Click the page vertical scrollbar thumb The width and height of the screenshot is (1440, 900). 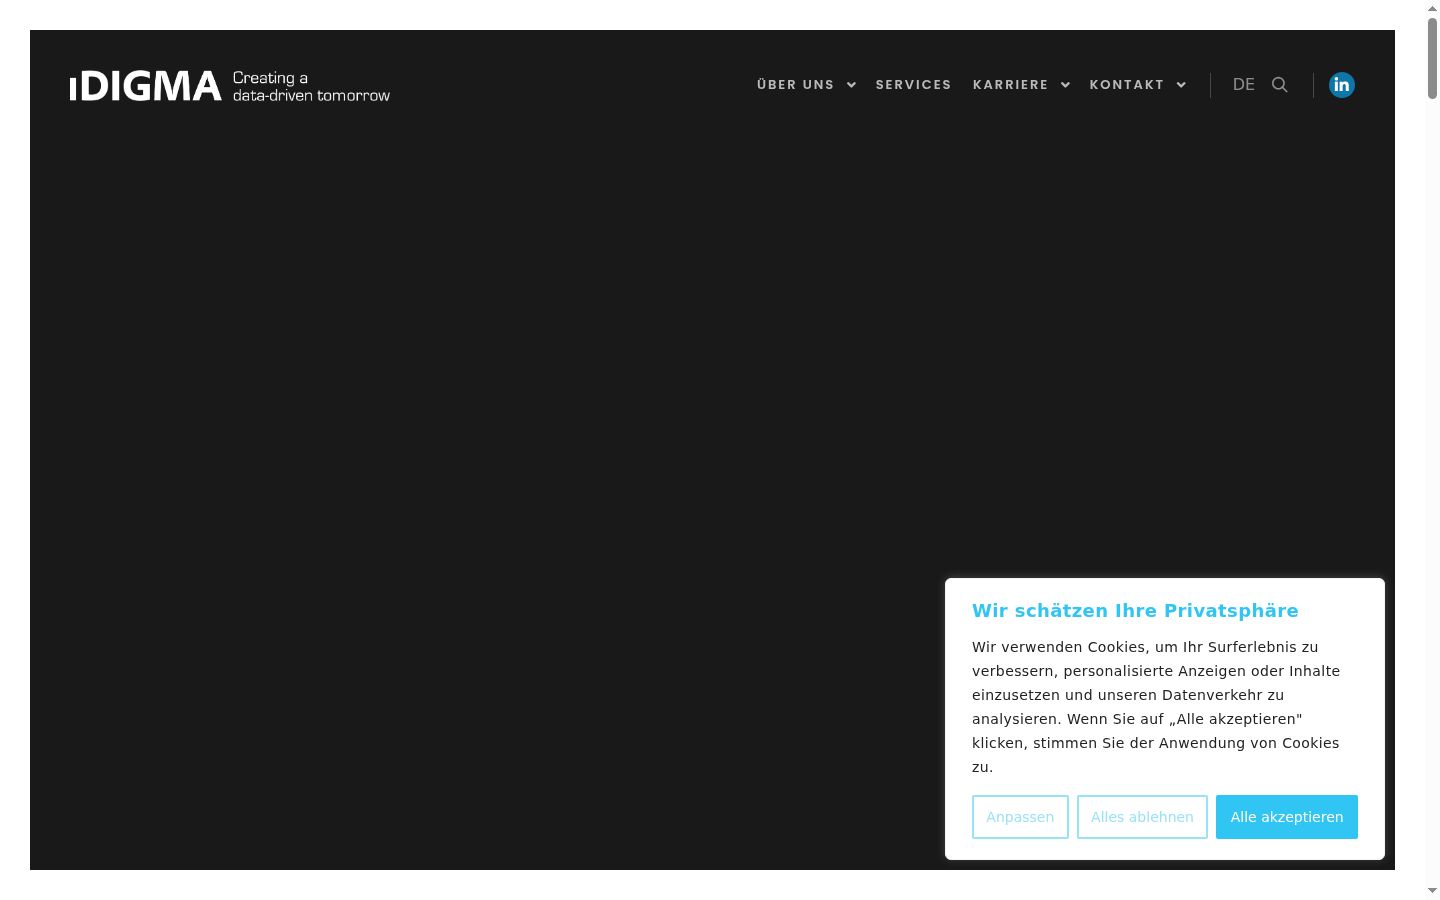coord(1432,58)
